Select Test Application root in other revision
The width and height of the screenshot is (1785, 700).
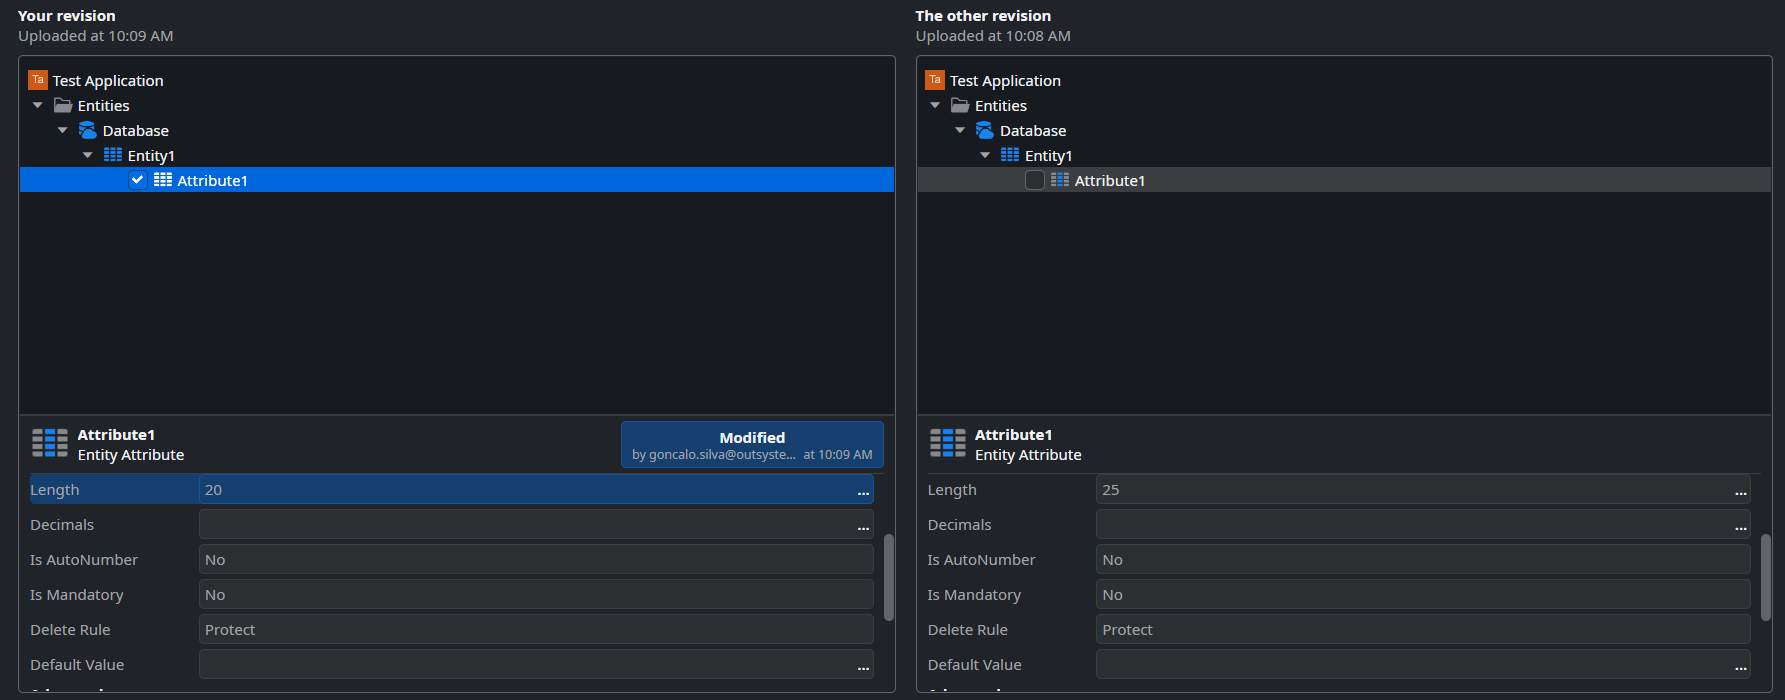pos(1005,81)
